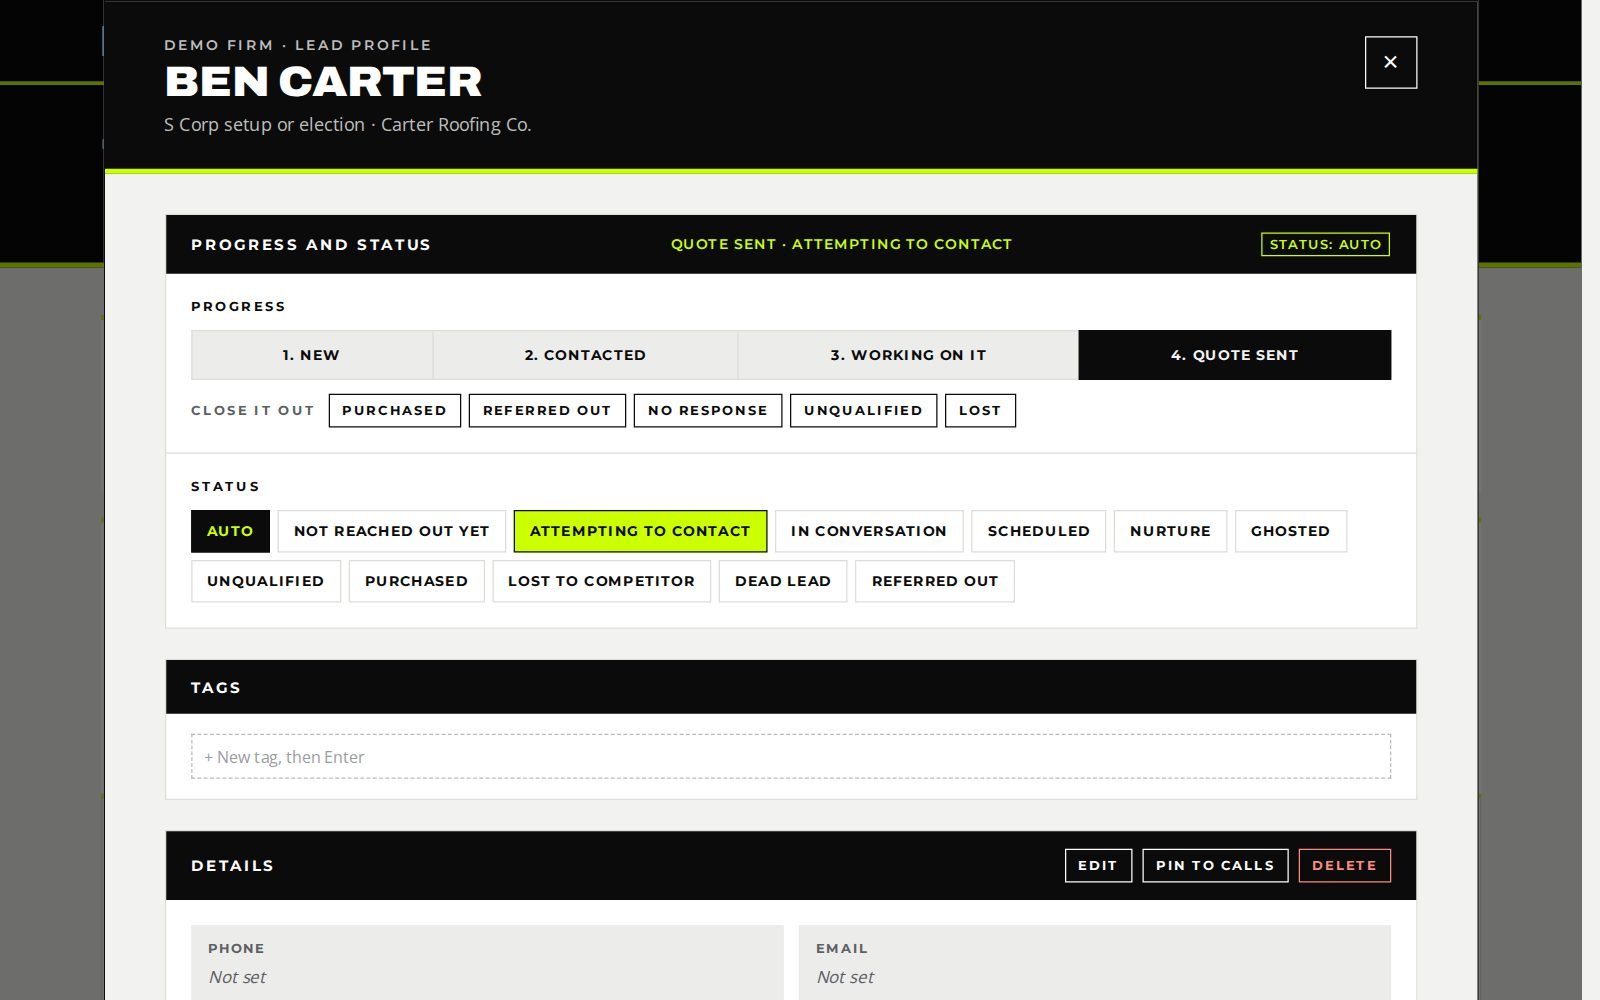
Task: Click the new tag input field
Action: (x=791, y=757)
